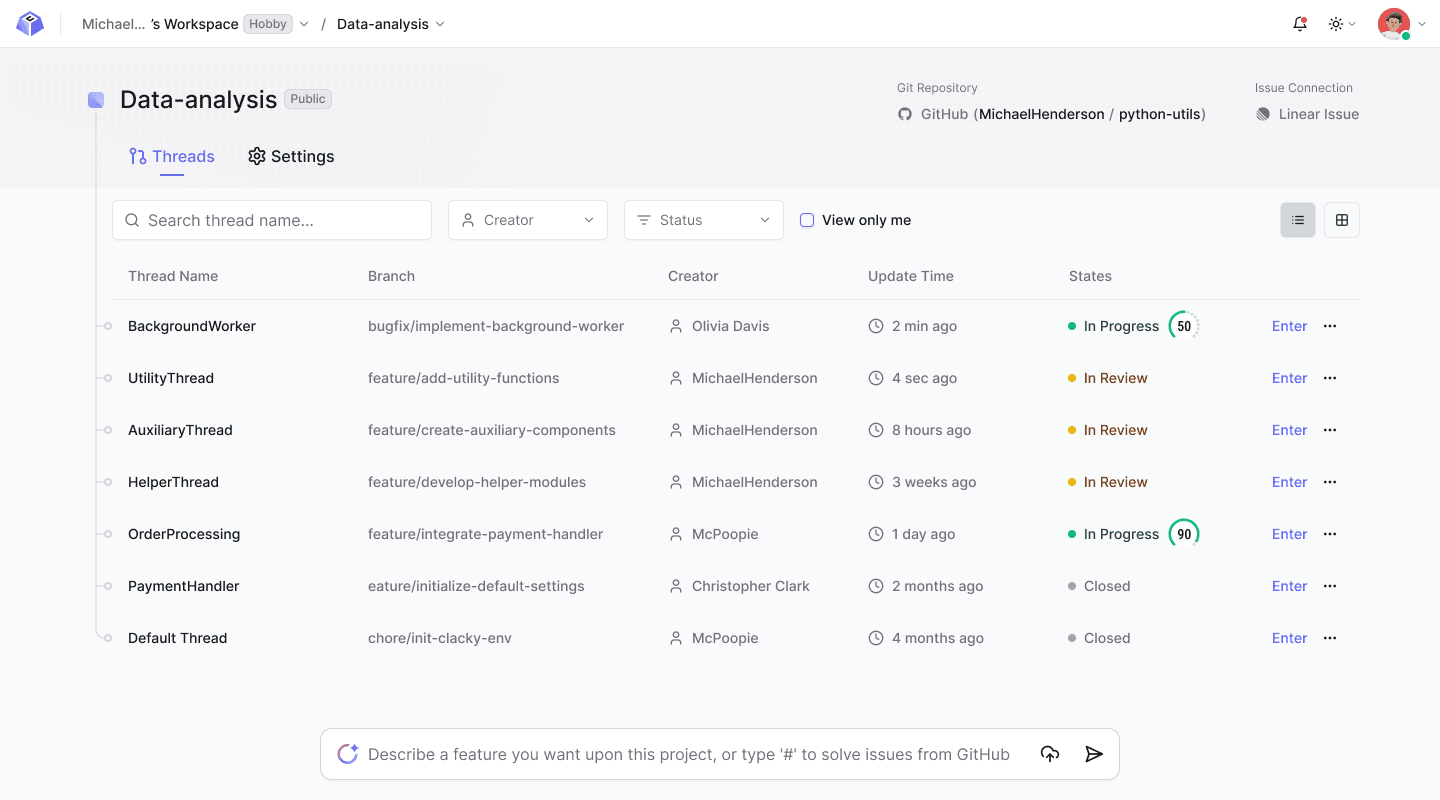Click the 90 progress ring on OrderProcessing
Viewport: 1440px width, 800px height.
[x=1184, y=534]
